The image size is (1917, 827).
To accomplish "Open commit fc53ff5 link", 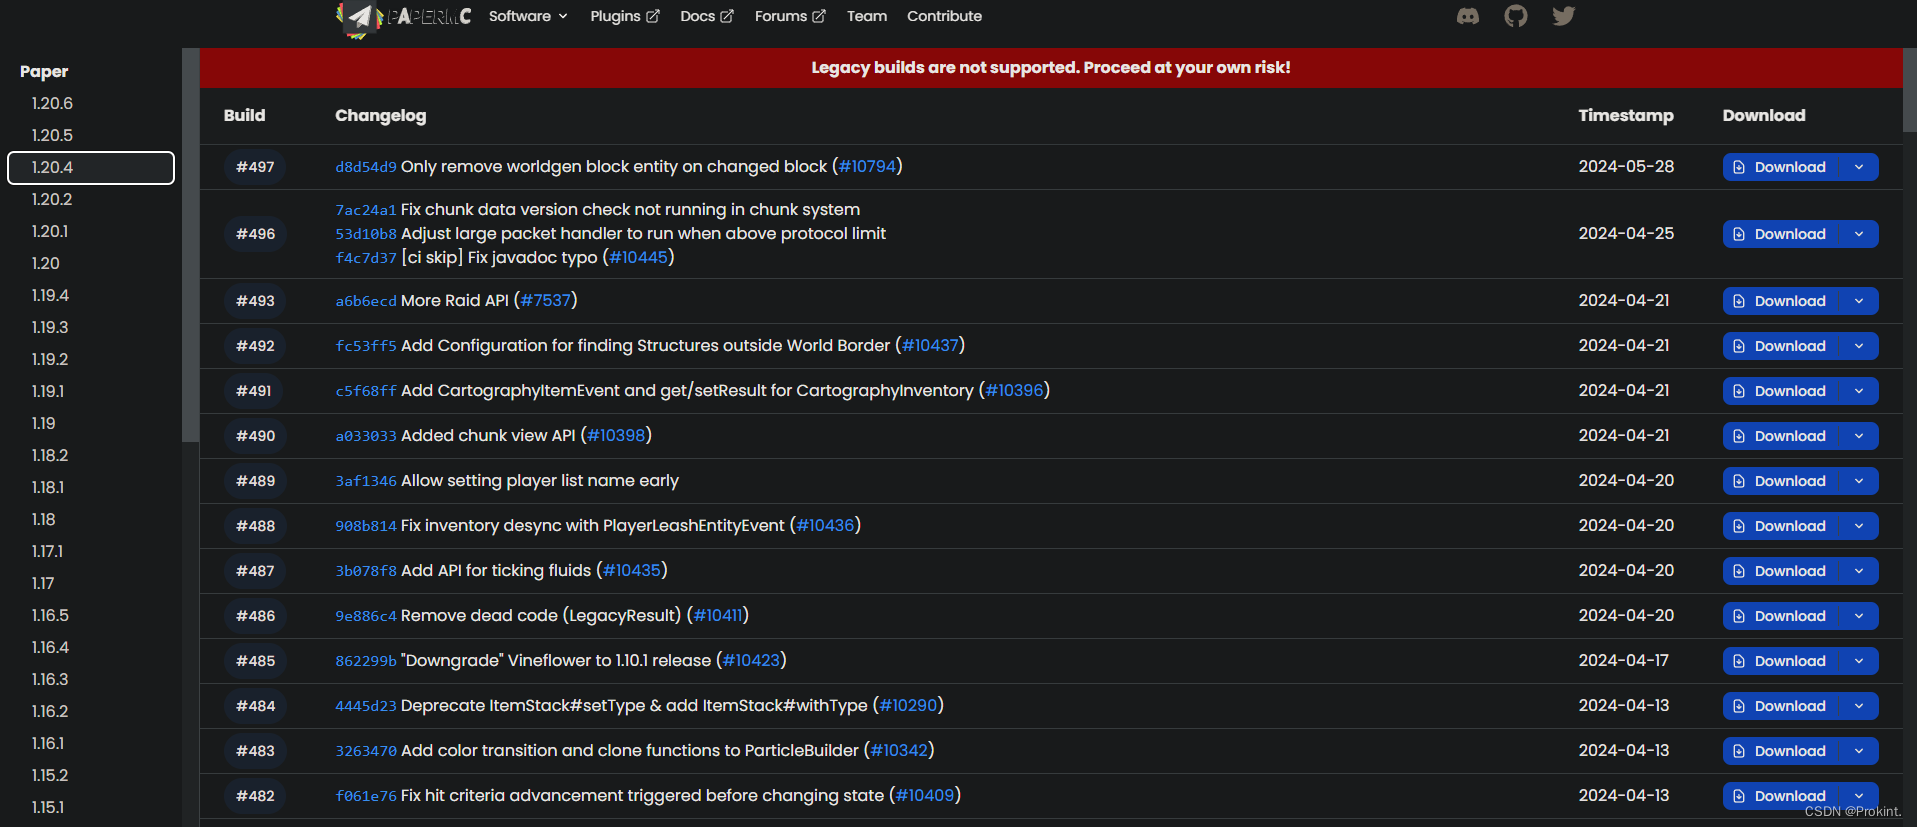I will (x=366, y=346).
